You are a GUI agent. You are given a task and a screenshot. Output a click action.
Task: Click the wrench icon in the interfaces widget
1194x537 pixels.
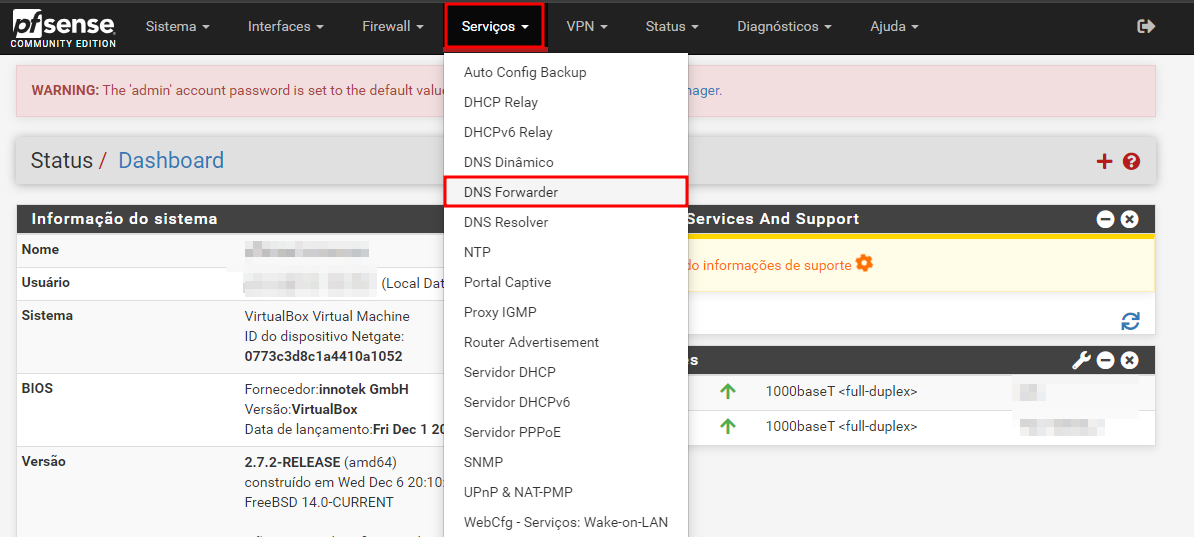(1081, 360)
